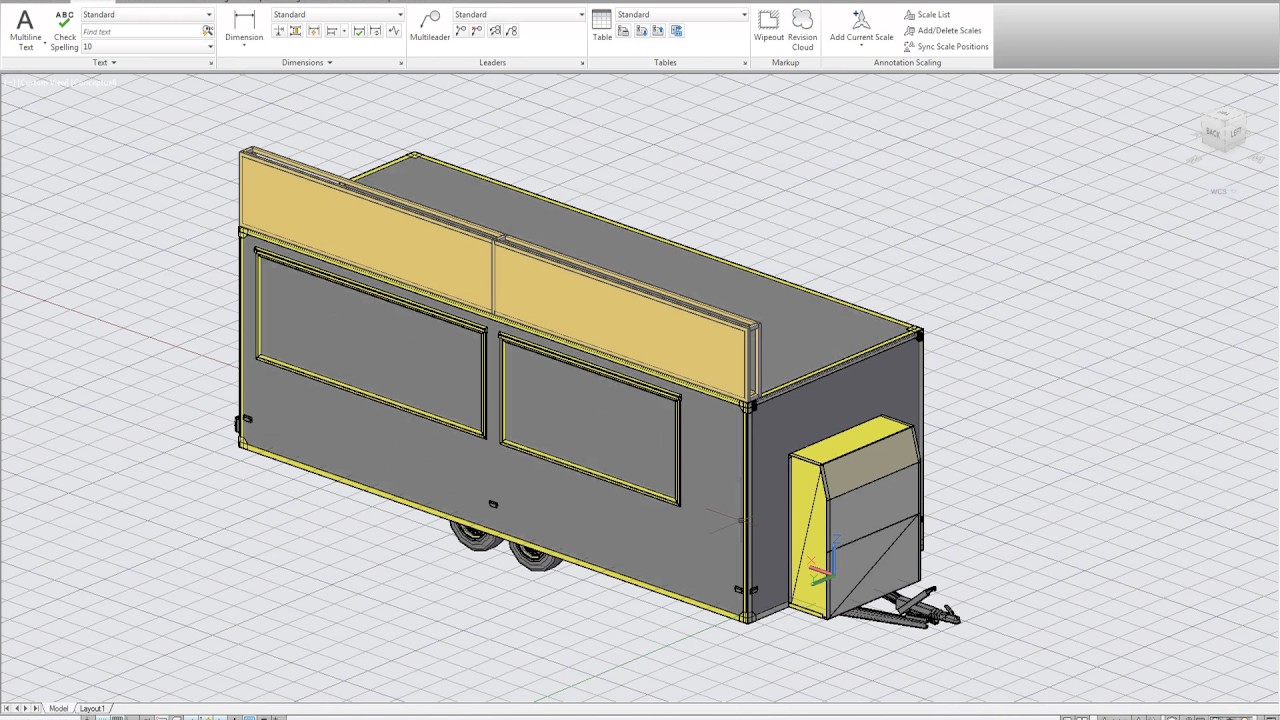This screenshot has width=1280, height=720.
Task: Open the Add Current Scale dropdown arrow
Action: 861,46
